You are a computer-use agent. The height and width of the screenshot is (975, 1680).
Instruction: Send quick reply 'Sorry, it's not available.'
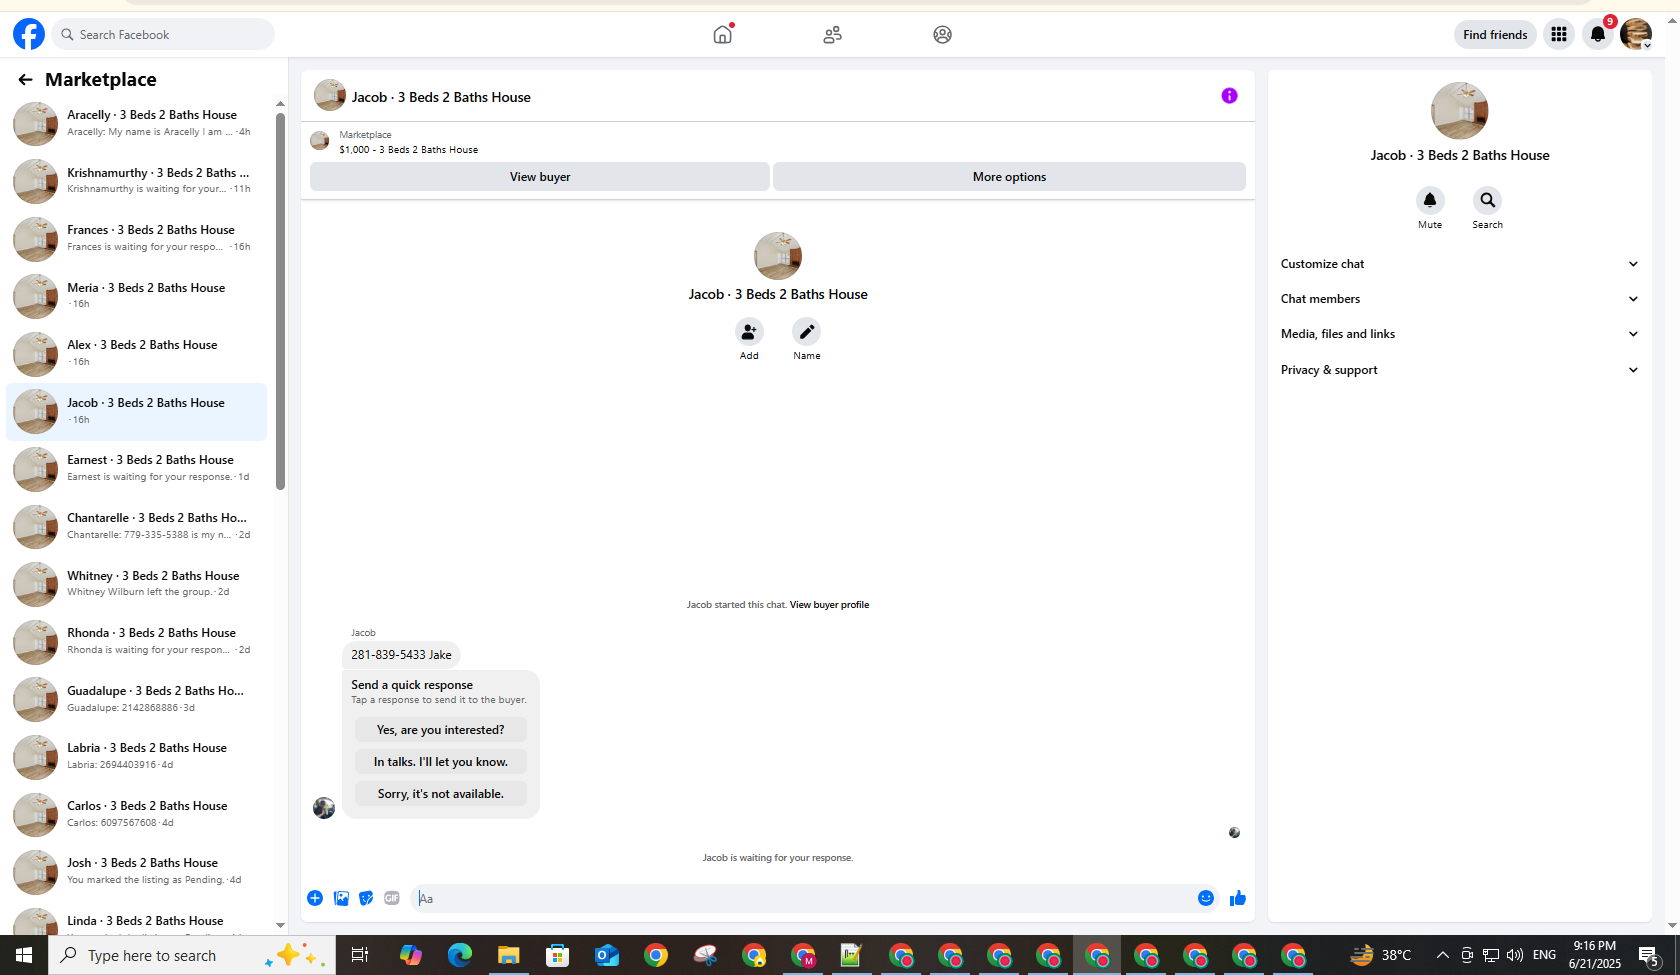[441, 794]
